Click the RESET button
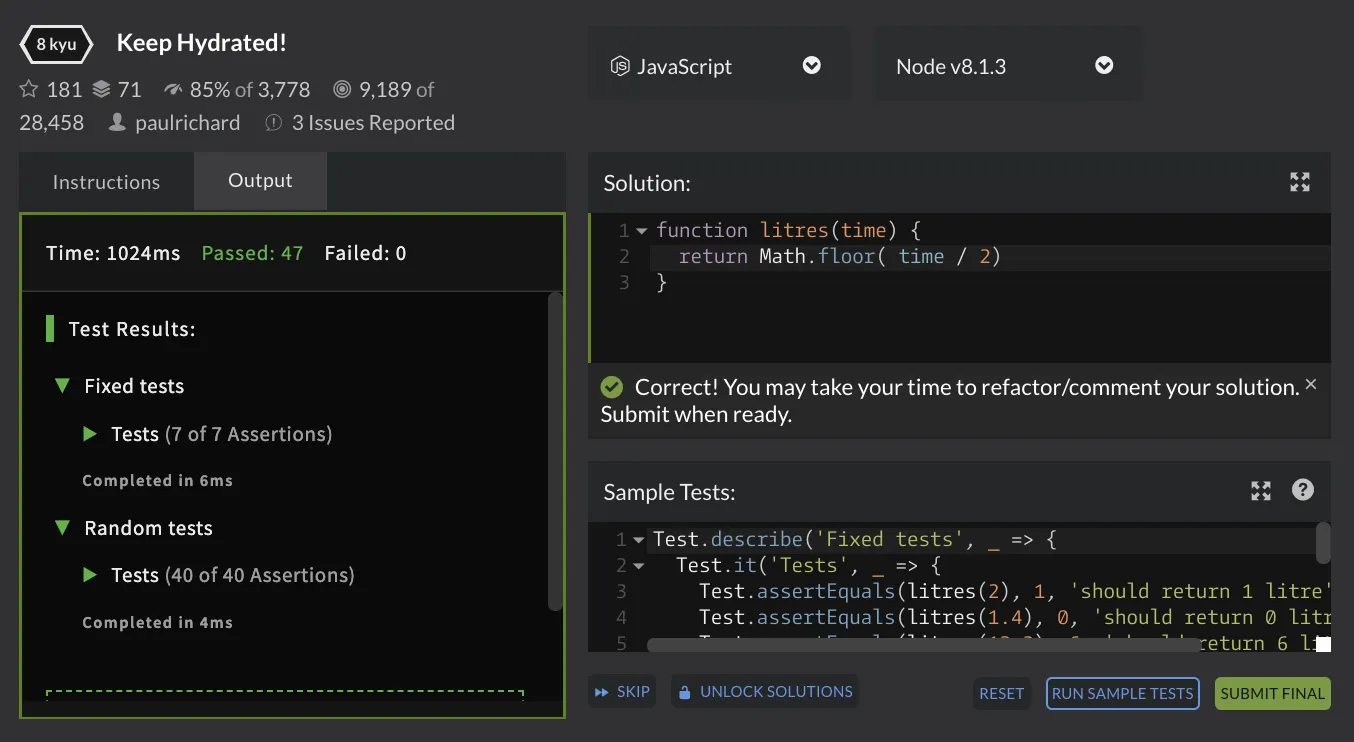 [x=1001, y=693]
